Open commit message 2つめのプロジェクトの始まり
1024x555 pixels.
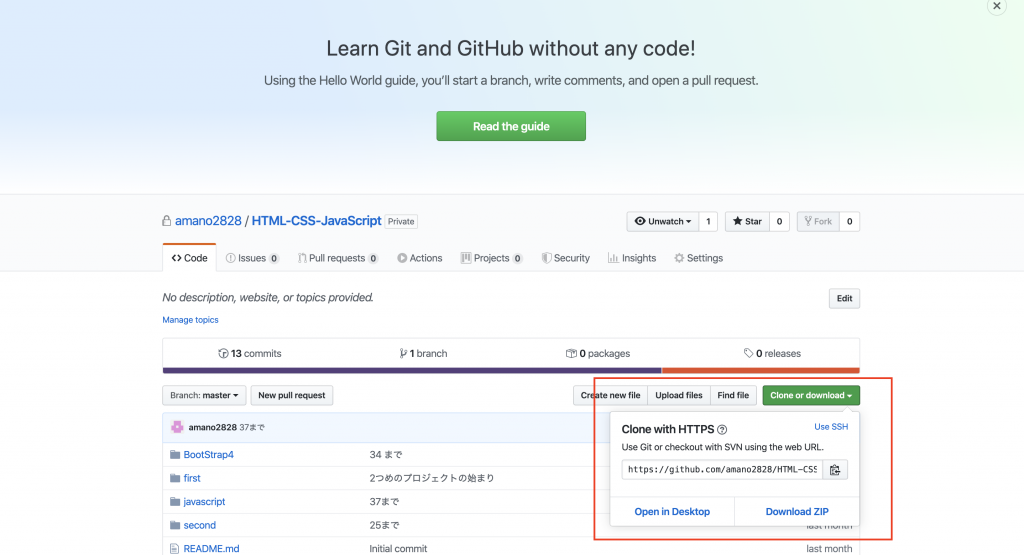(x=432, y=478)
